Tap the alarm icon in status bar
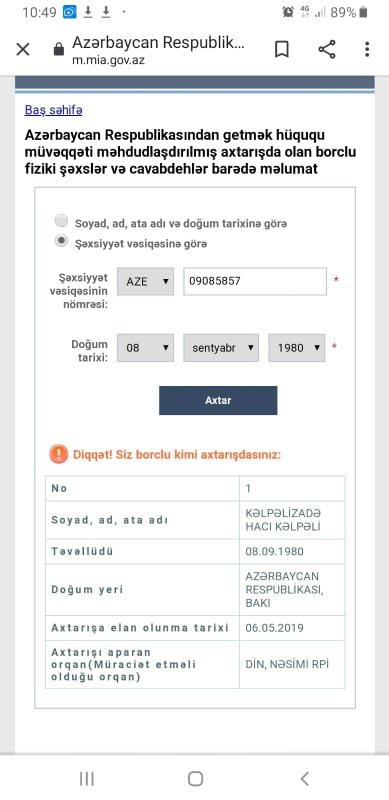 288,12
